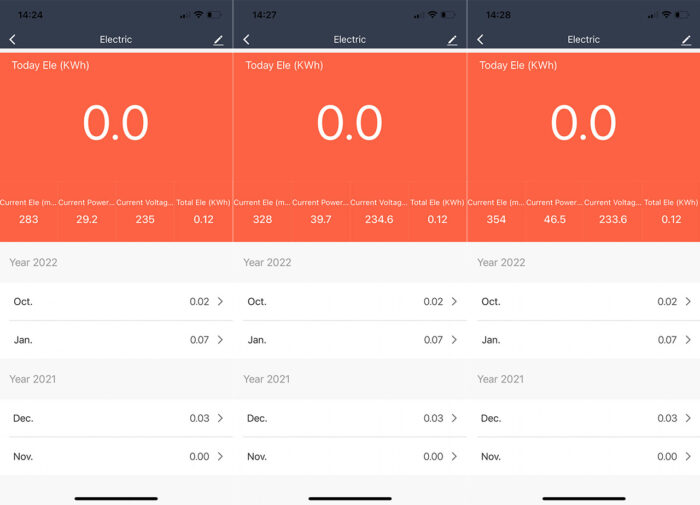Viewport: 700px width, 505px height.
Task: Expand the Oct. row chevron in the 14:24 screen
Action: (x=220, y=301)
